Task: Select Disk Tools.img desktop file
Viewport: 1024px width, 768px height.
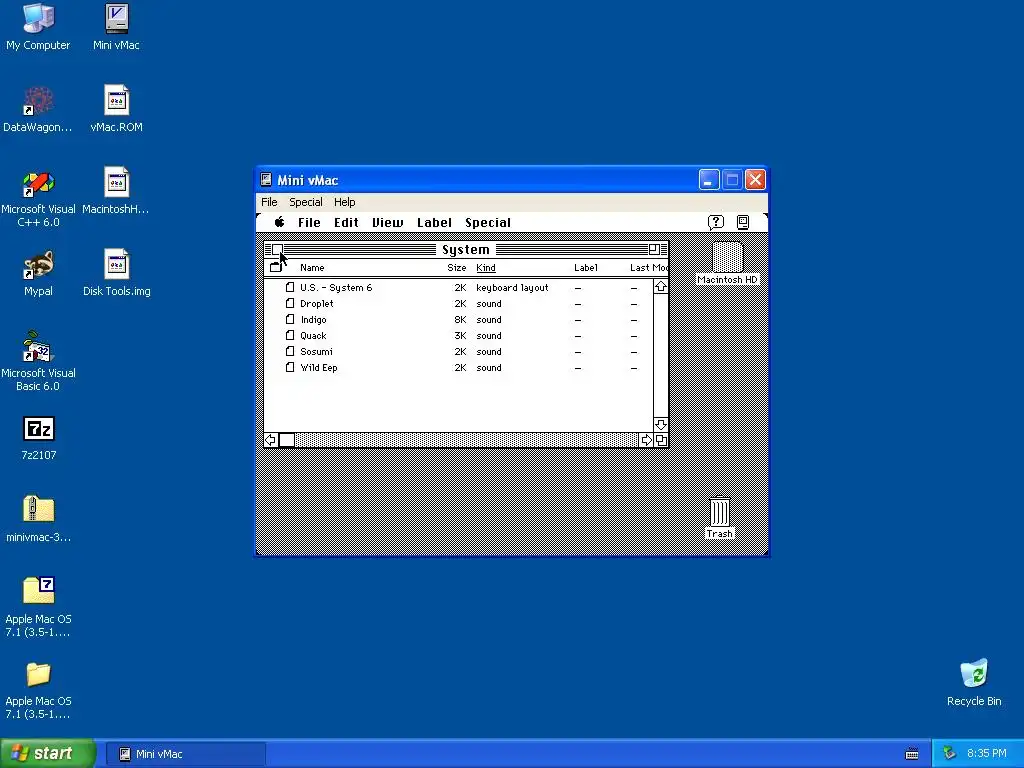Action: [116, 265]
